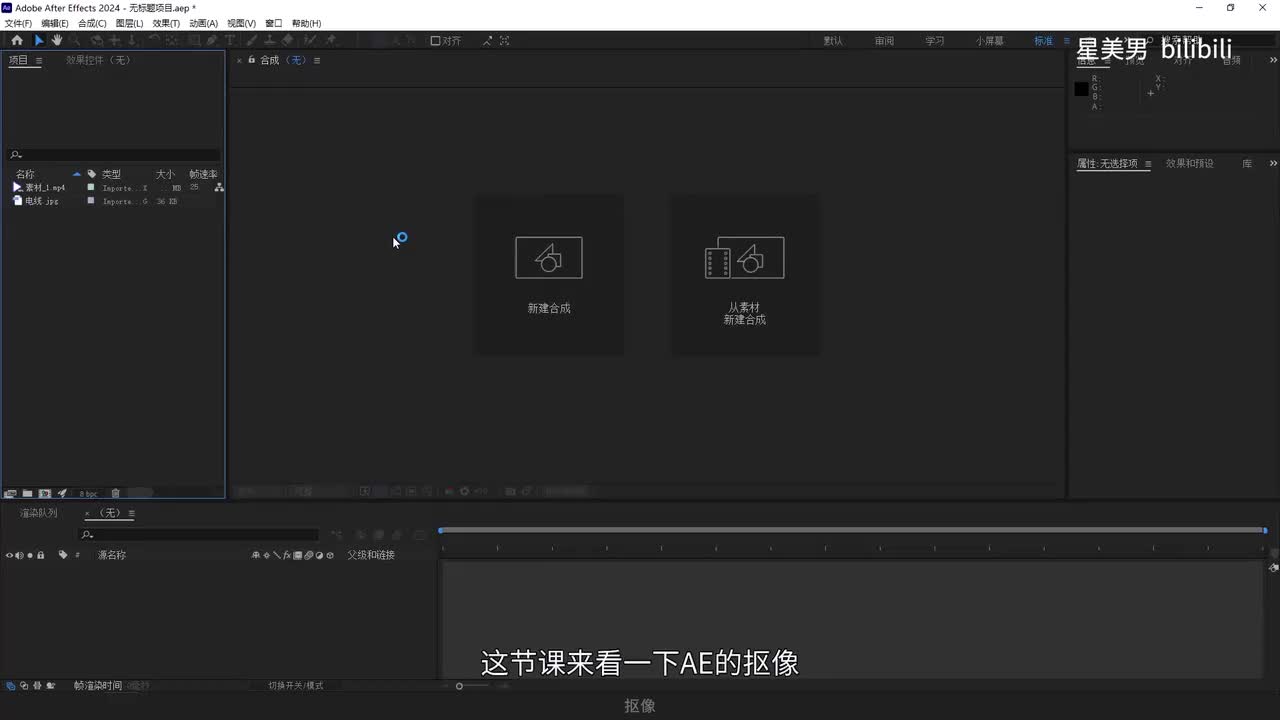Select the Hand tool
The width and height of the screenshot is (1280, 720).
click(57, 40)
